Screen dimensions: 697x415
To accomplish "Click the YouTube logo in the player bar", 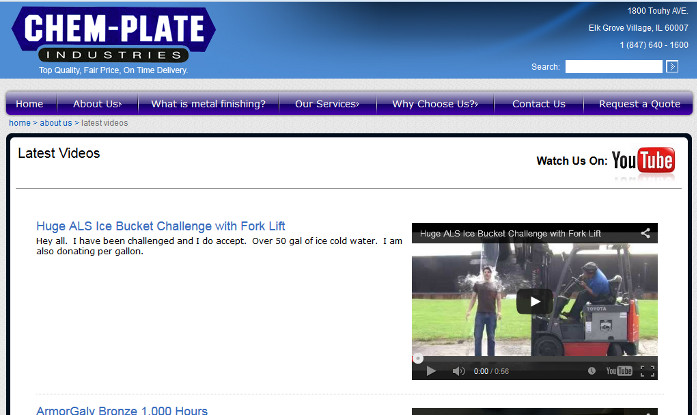I will [x=619, y=371].
